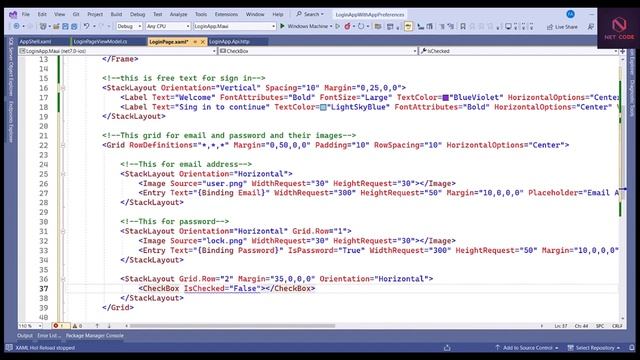Collapse the StackLayout block at line 36
The width and height of the screenshot is (640, 360).
63,279
